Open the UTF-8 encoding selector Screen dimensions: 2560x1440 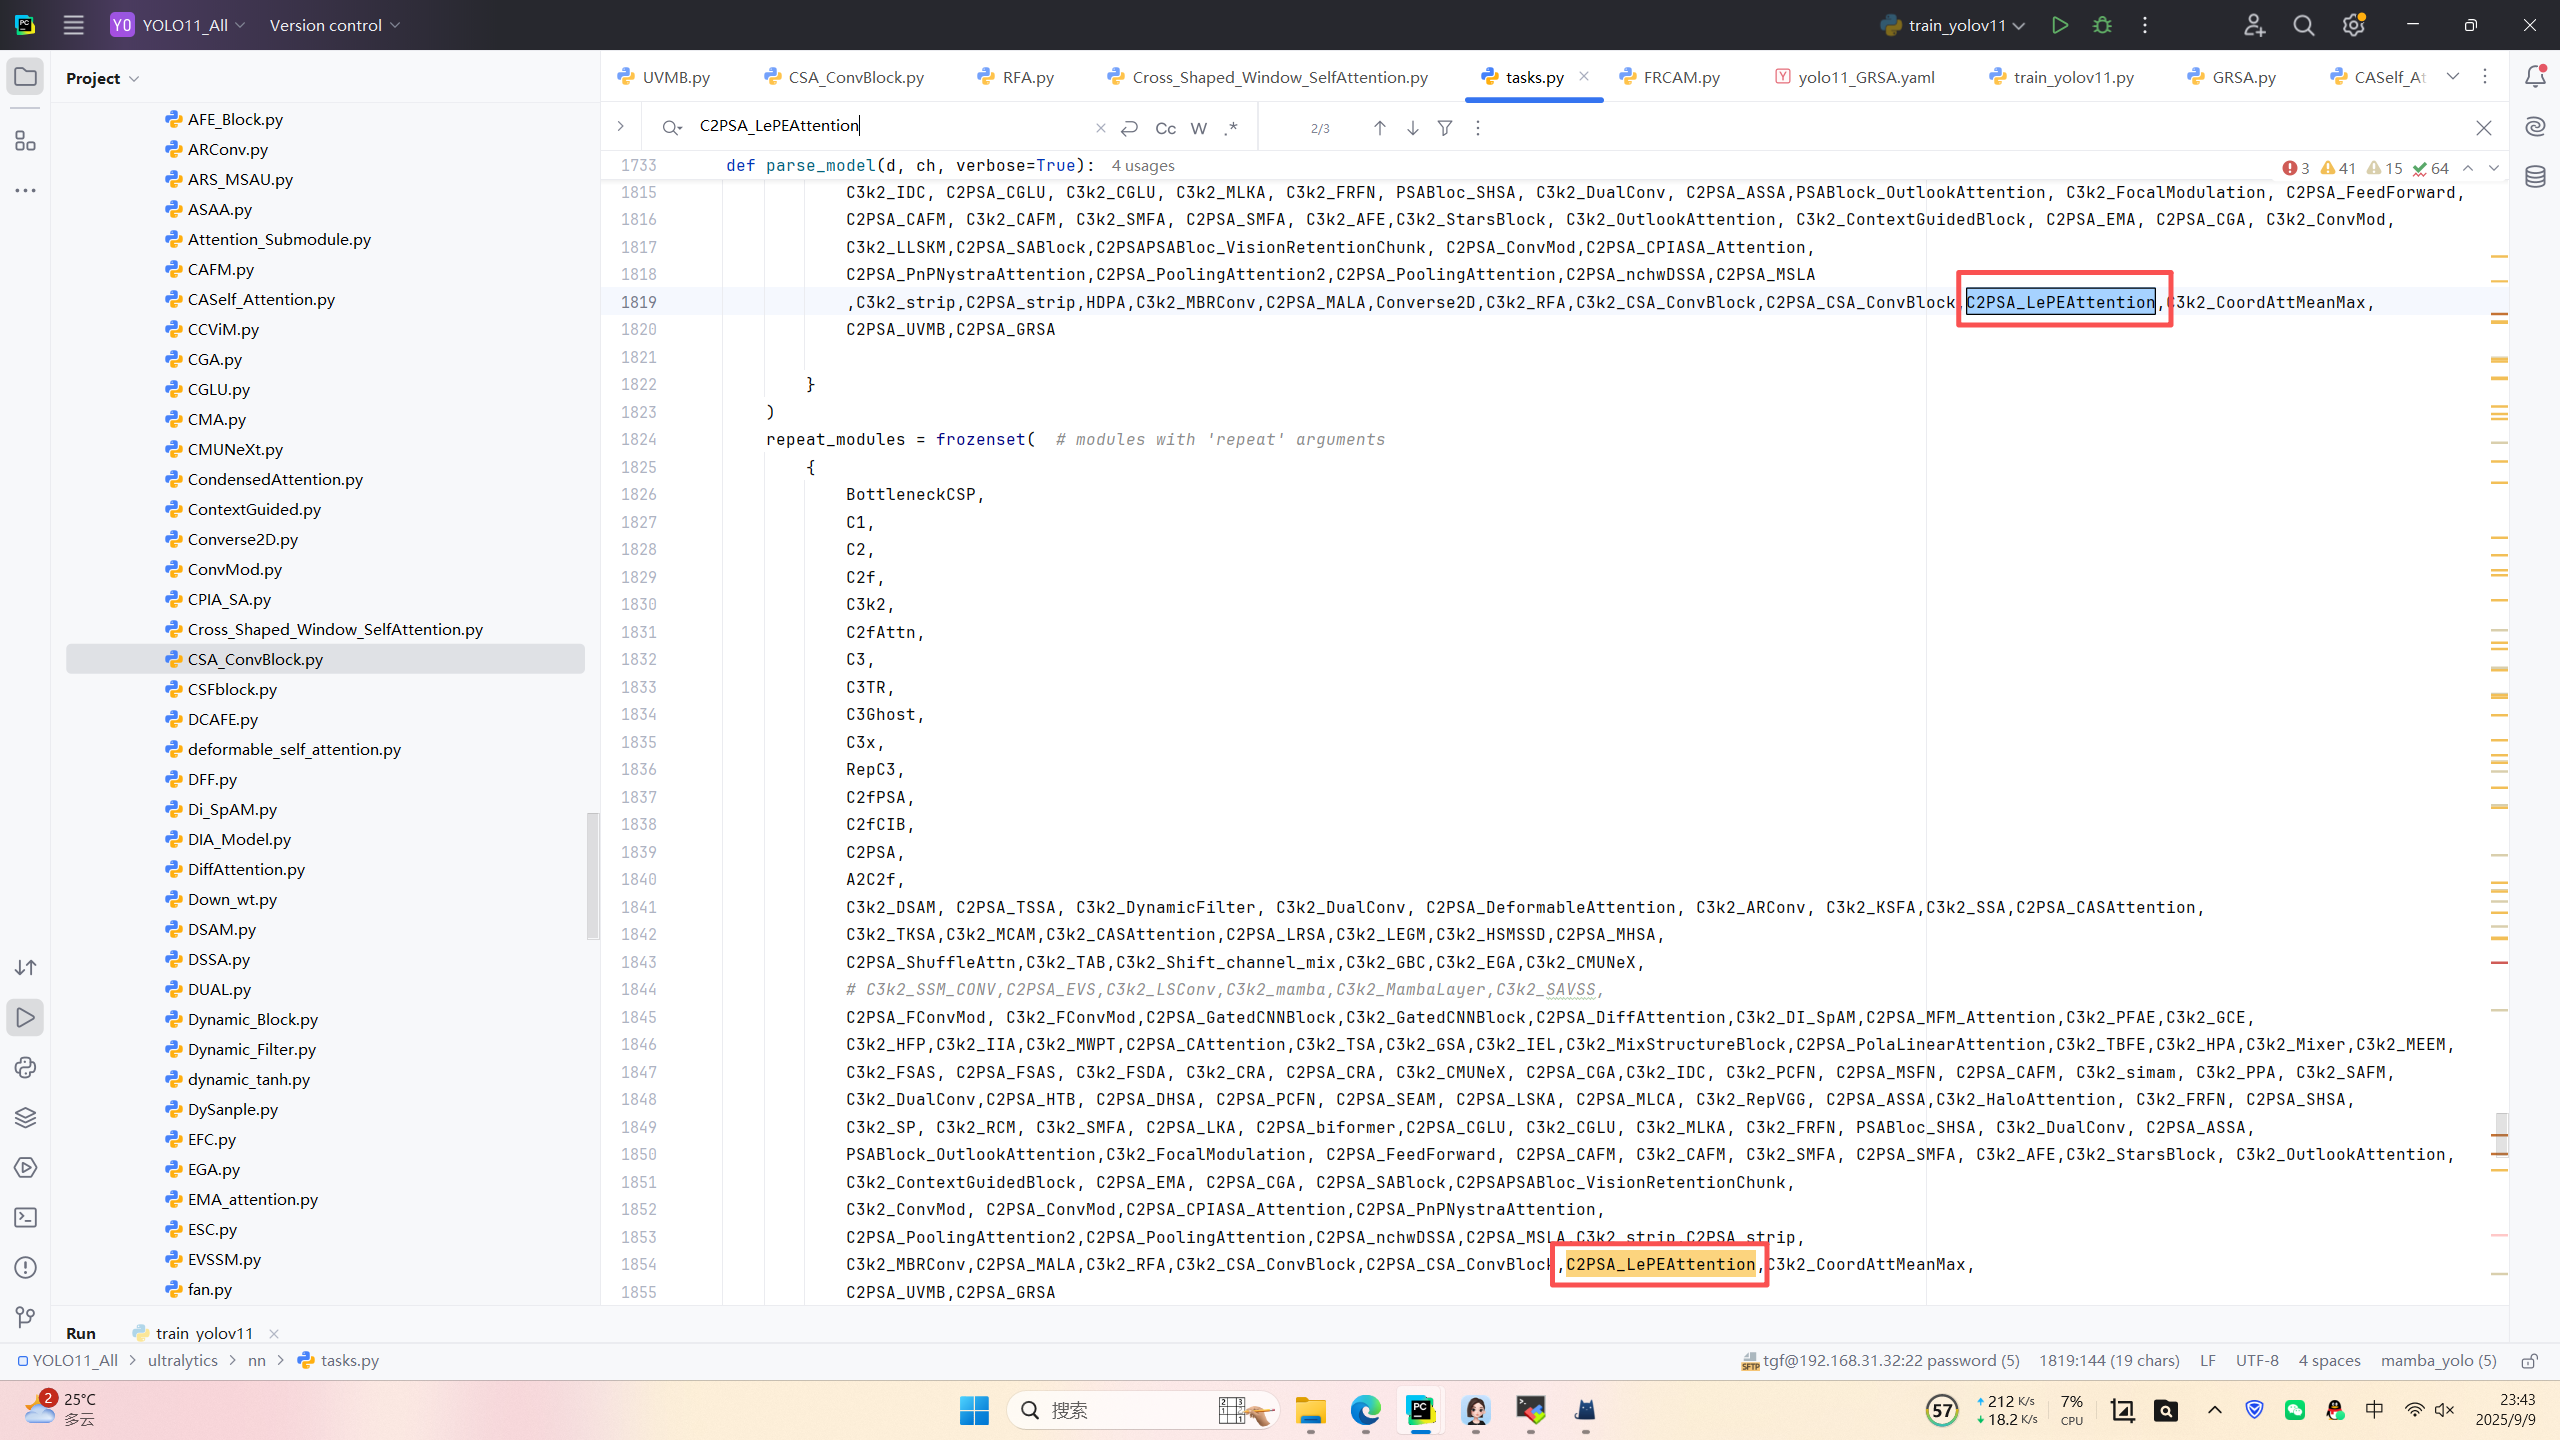2257,1360
